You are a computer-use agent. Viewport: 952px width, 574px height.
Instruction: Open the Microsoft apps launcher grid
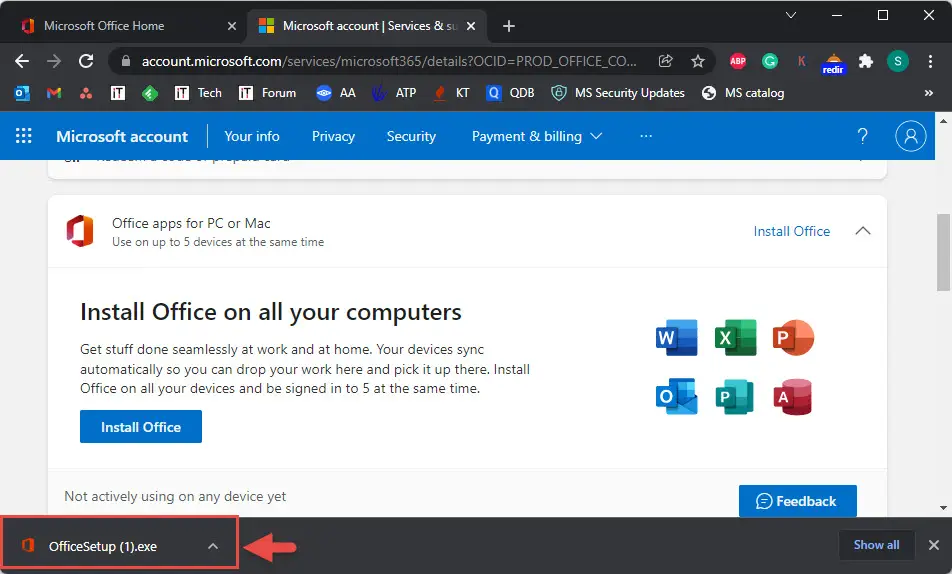pyautogui.click(x=23, y=135)
